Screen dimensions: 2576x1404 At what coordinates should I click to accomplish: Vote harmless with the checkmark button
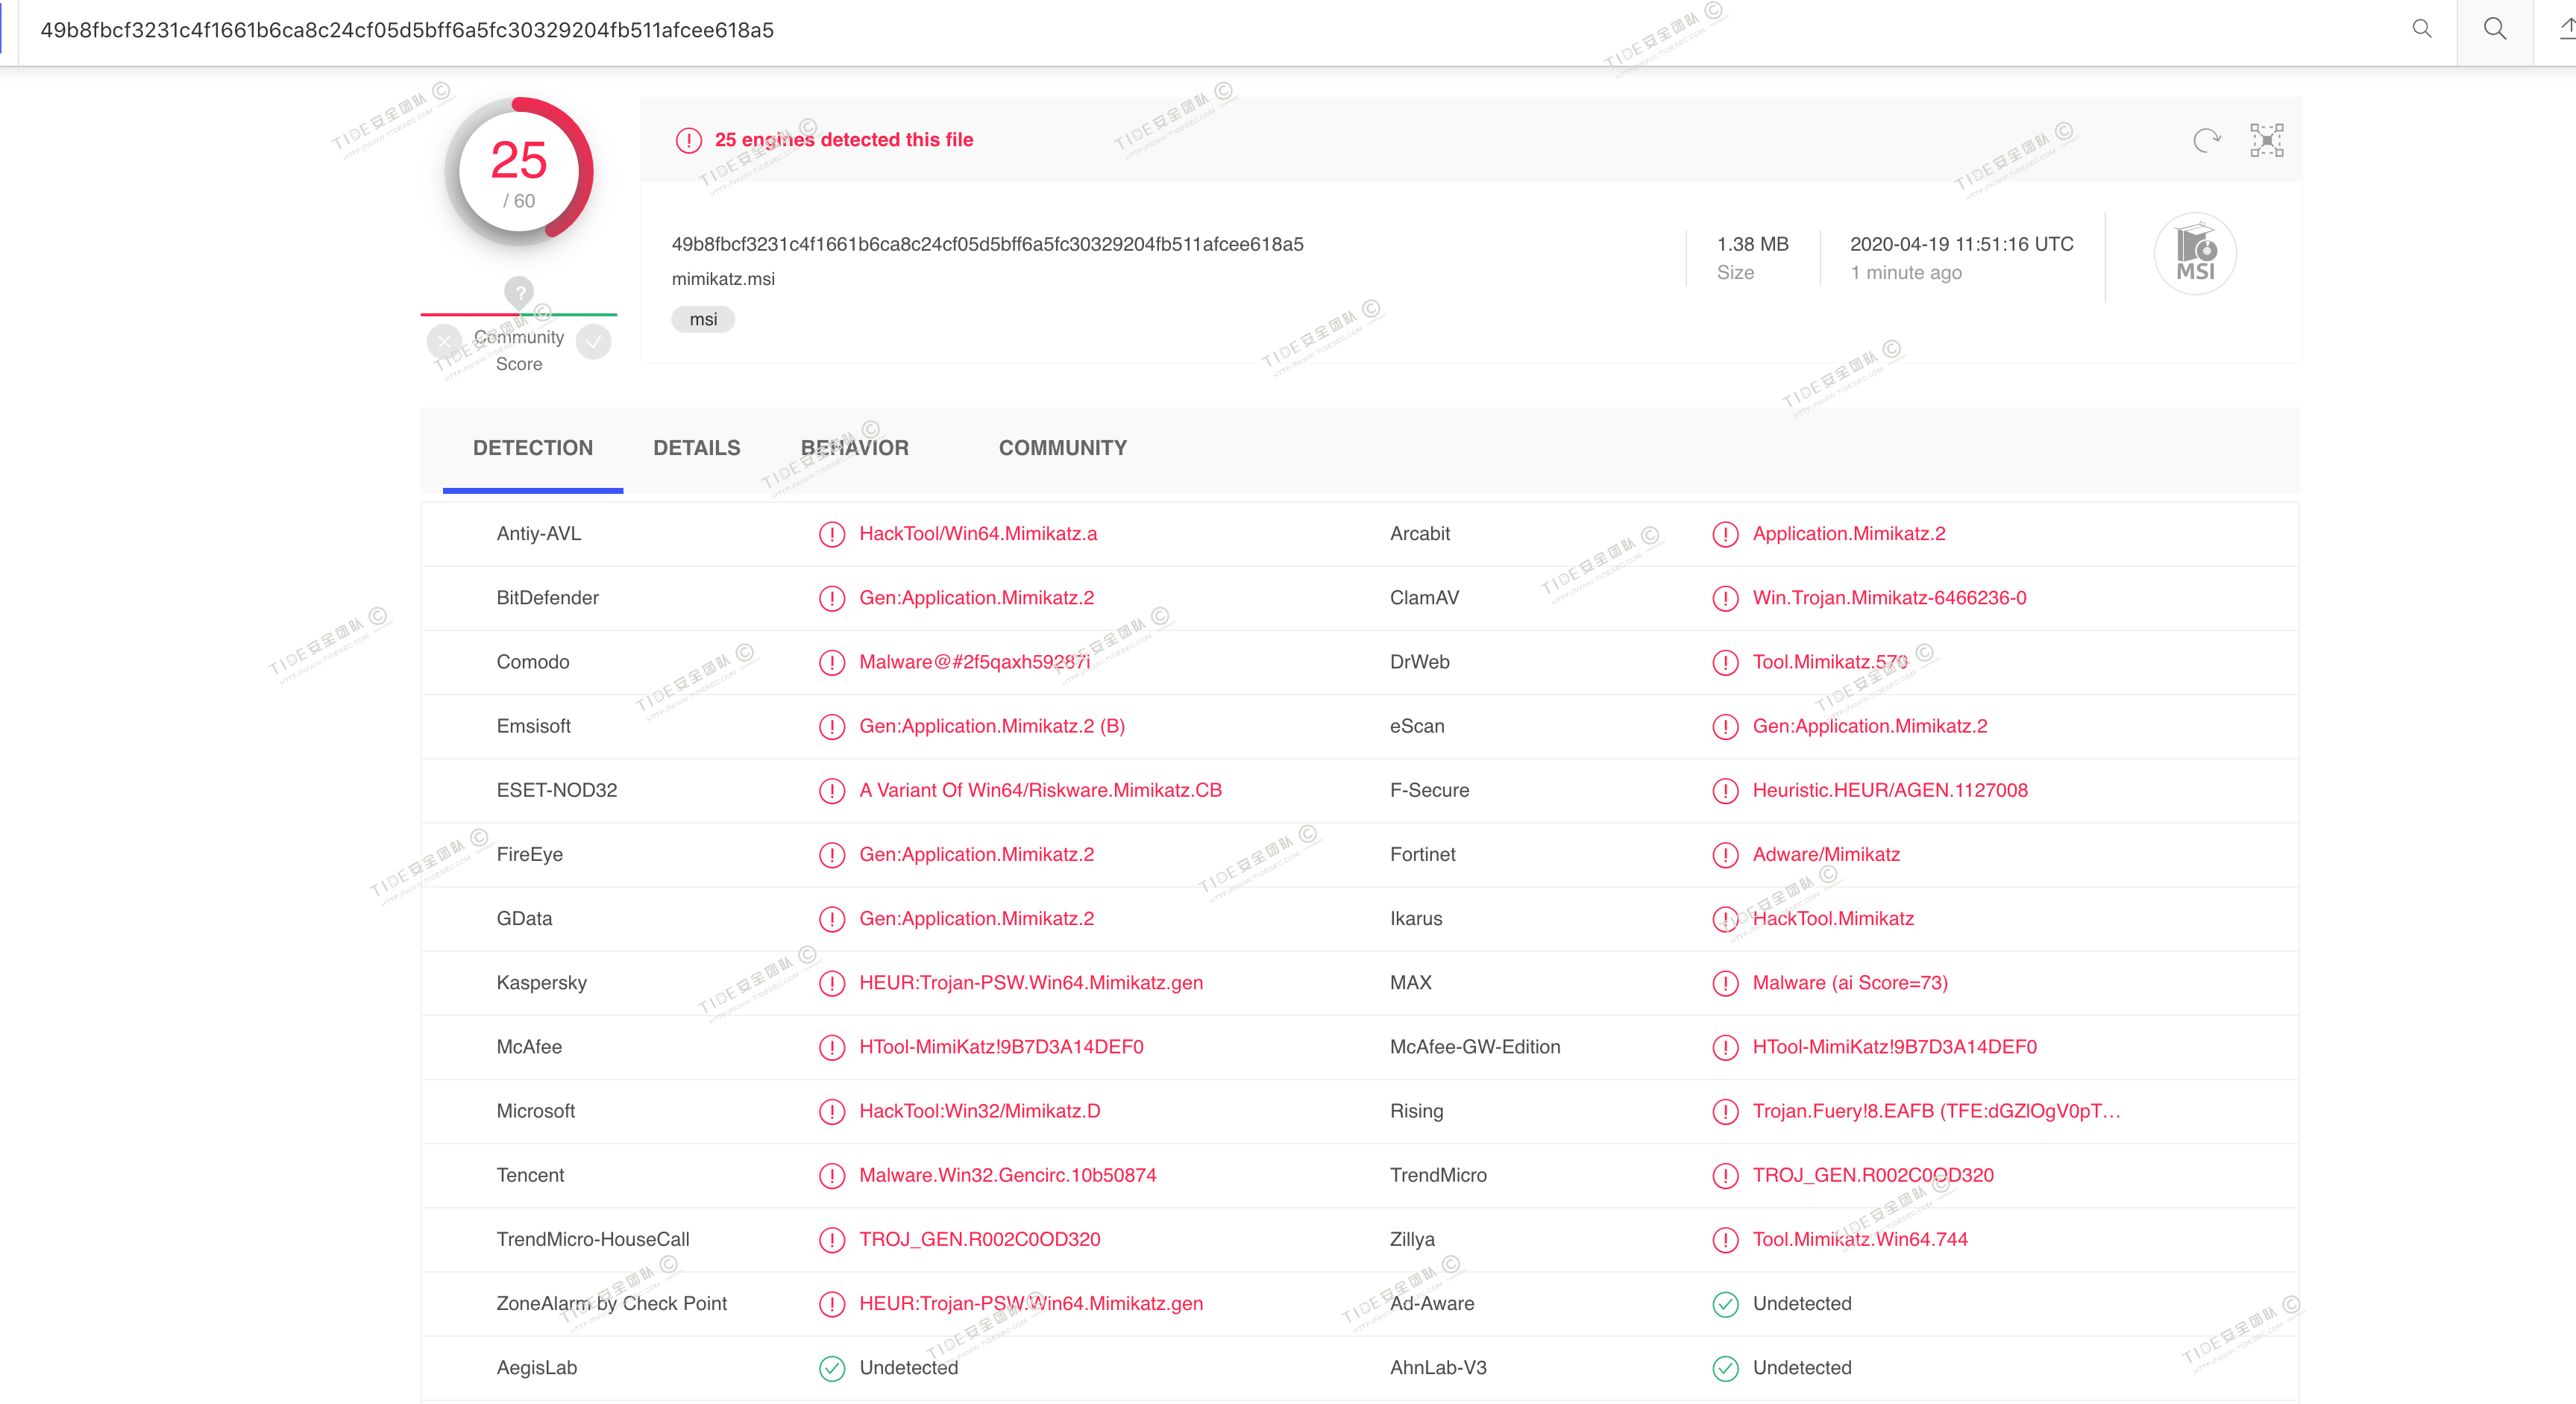594,342
